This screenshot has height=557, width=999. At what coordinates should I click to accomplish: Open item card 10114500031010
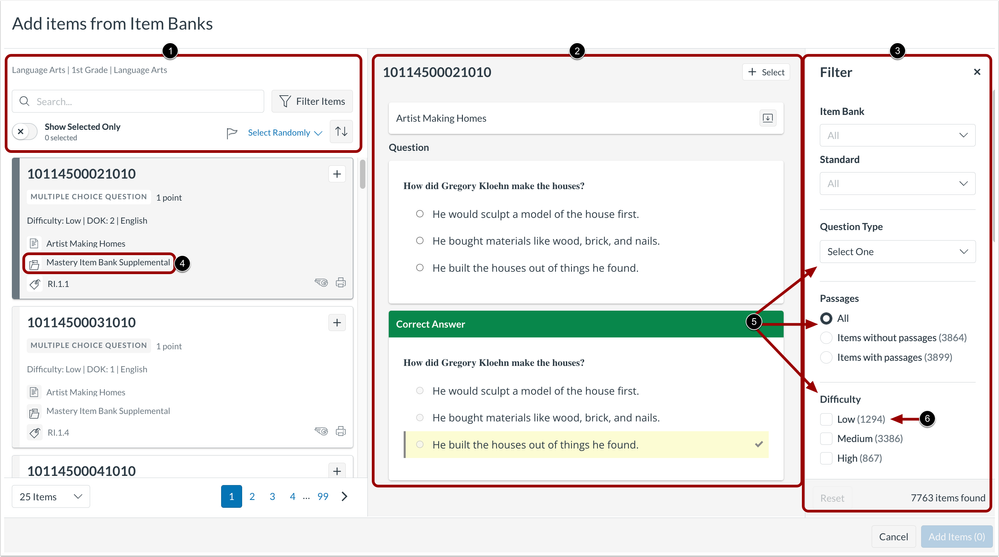click(183, 377)
